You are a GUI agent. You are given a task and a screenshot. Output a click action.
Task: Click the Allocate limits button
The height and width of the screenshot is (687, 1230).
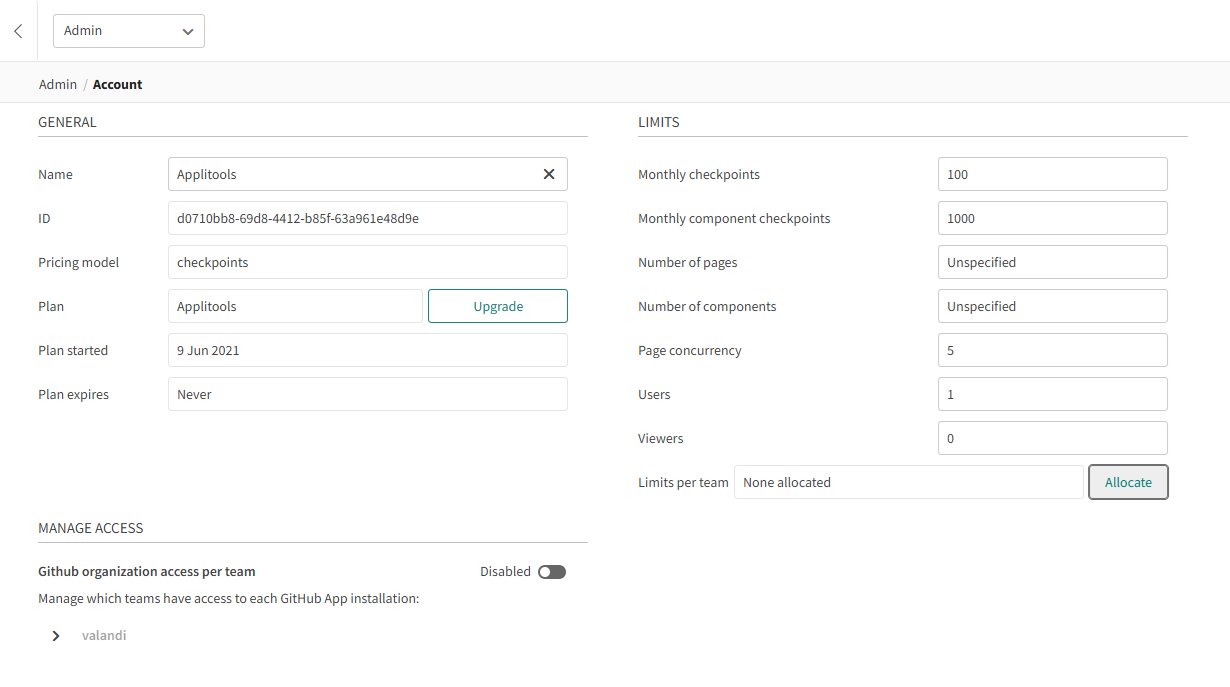pos(1128,482)
